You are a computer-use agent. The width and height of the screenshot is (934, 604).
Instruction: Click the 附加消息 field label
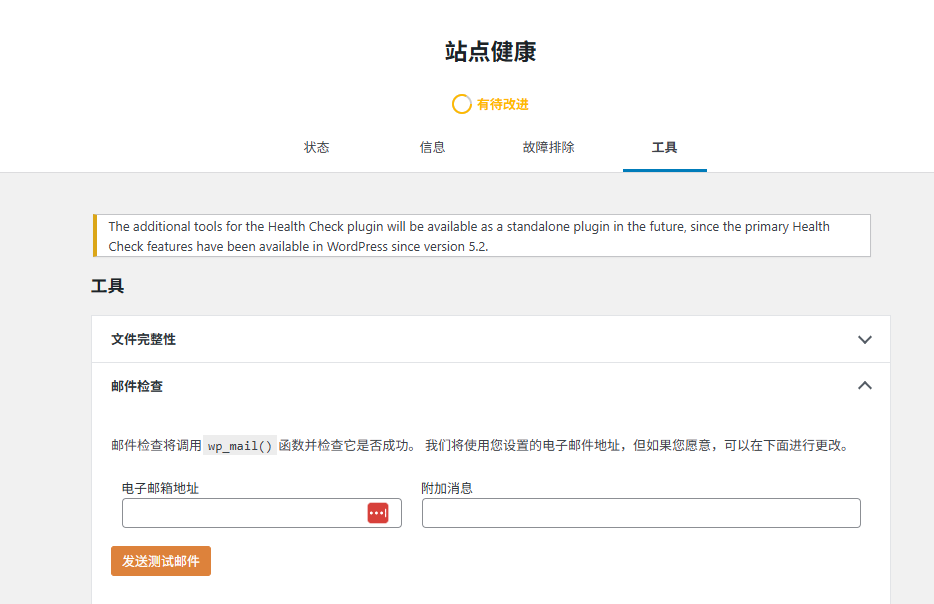pos(447,488)
